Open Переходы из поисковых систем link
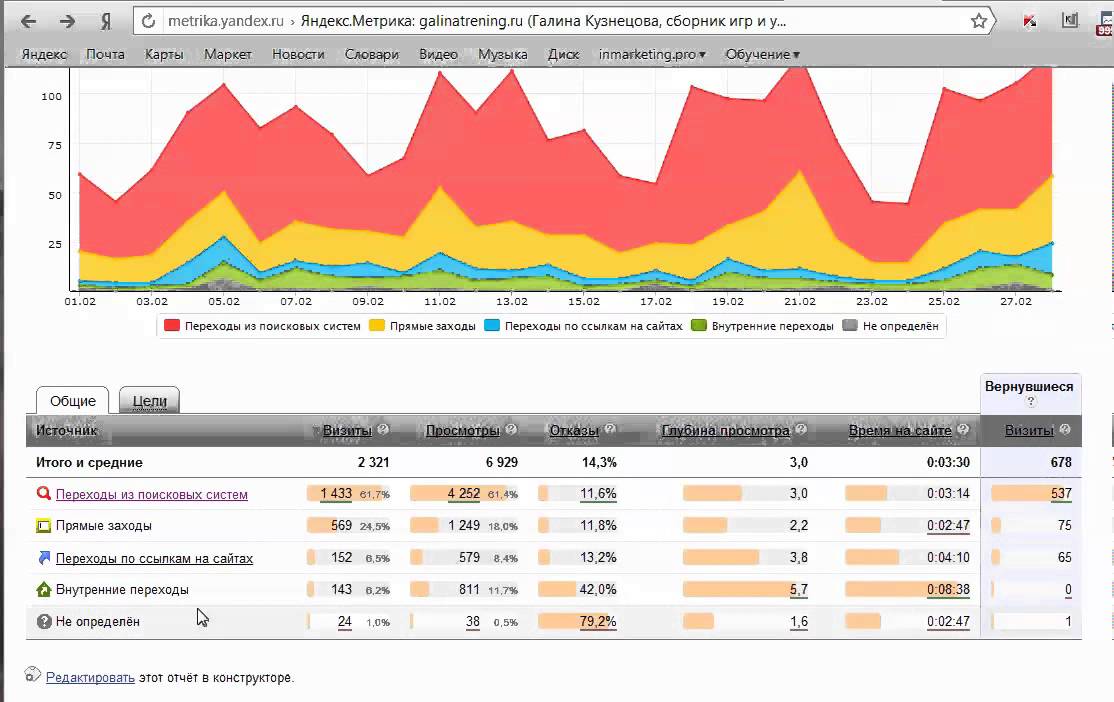This screenshot has height=702, width=1114. [x=152, y=494]
